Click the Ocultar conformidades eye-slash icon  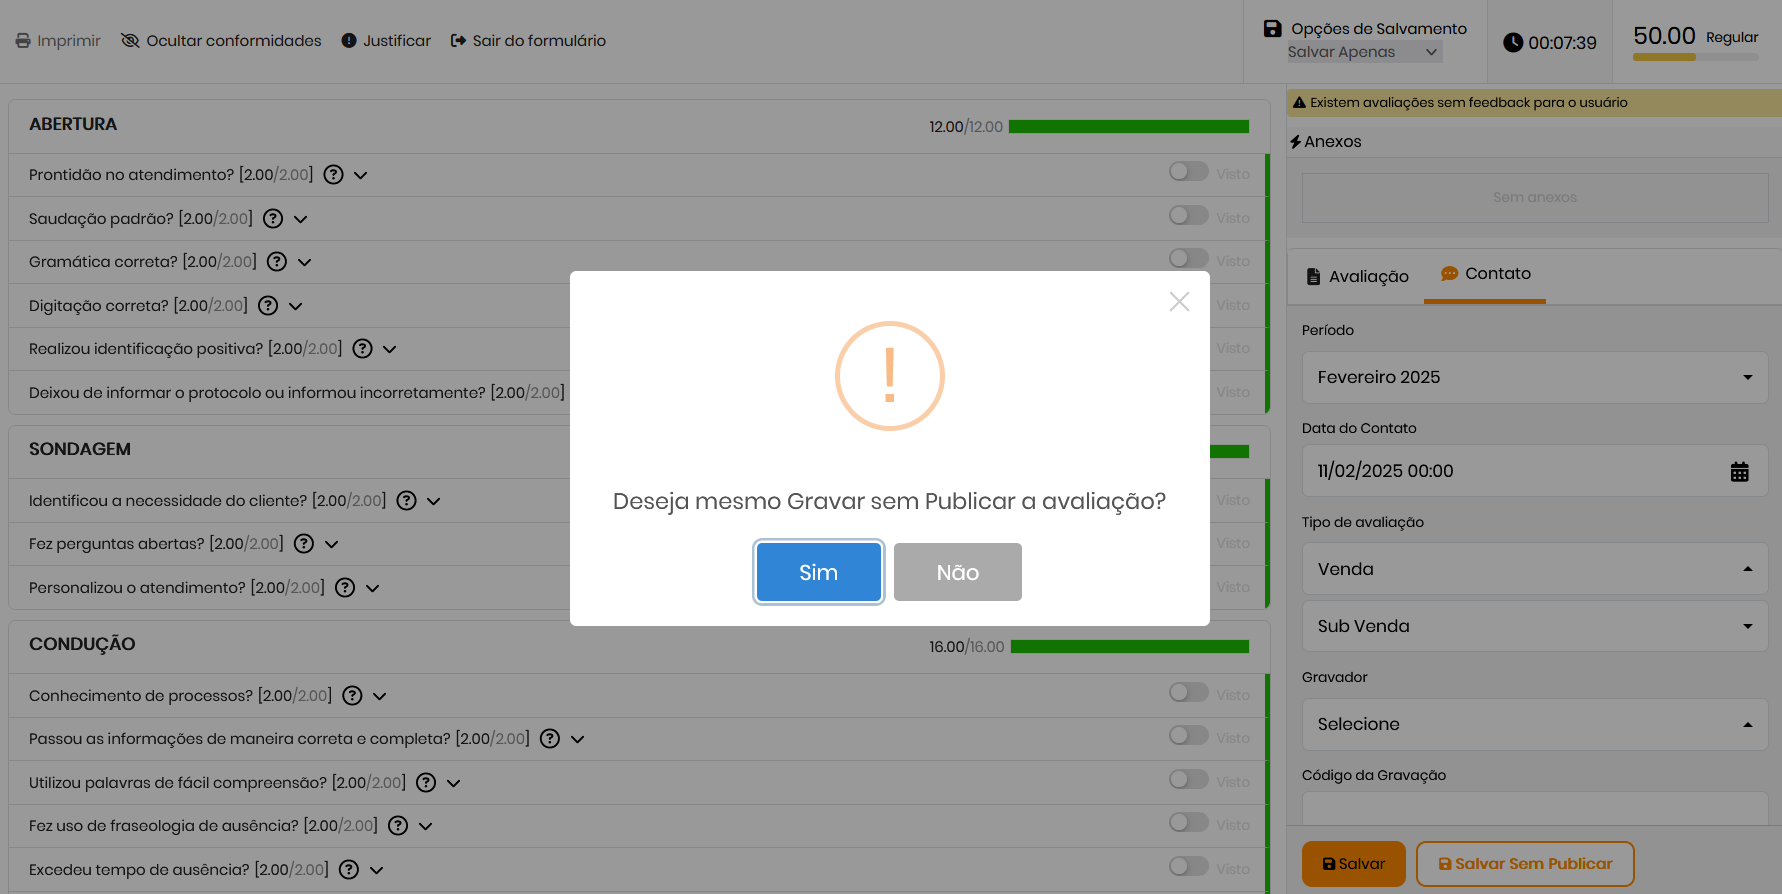tap(130, 41)
